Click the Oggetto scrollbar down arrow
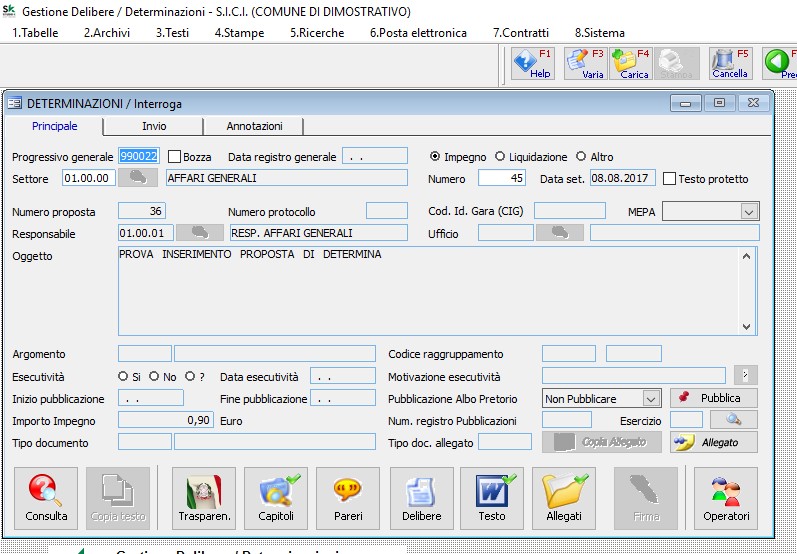Screen dimensions: 797x554 [x=746, y=327]
